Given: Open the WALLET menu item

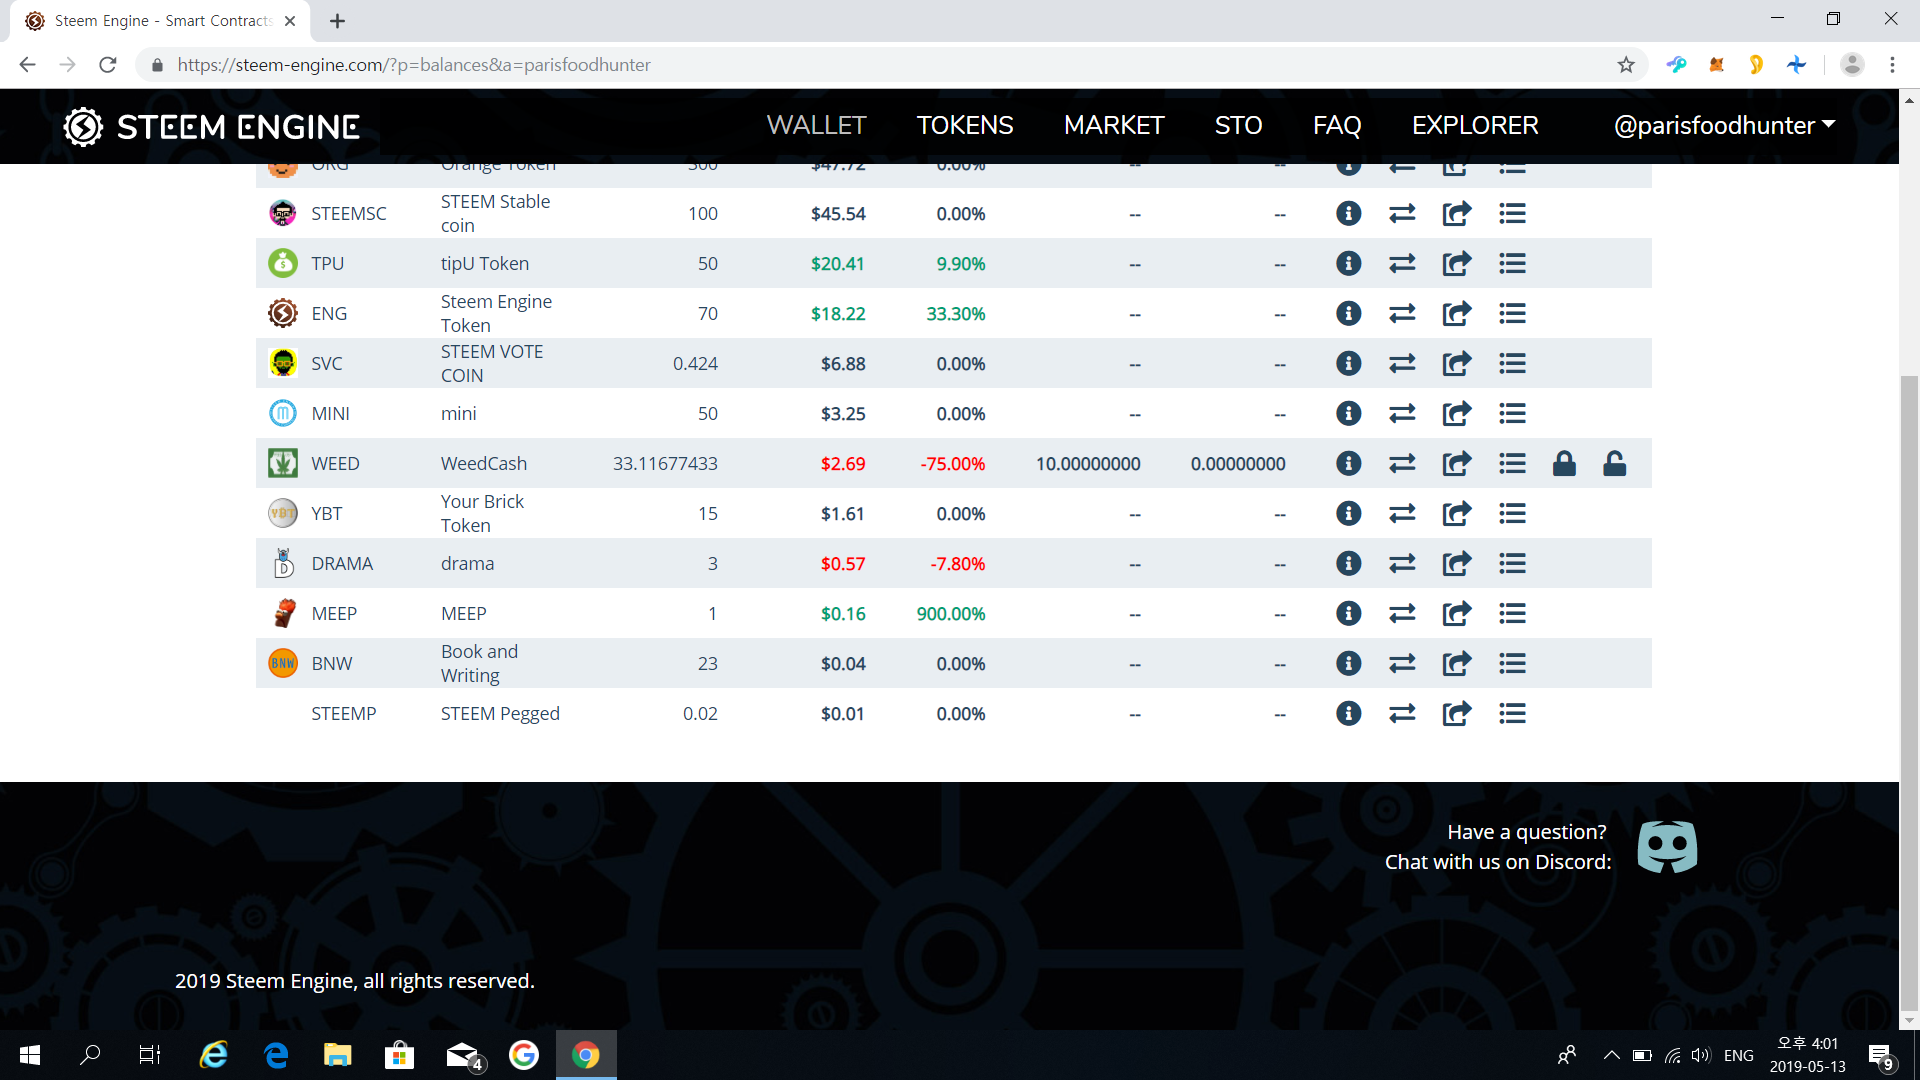Looking at the screenshot, I should (x=816, y=125).
